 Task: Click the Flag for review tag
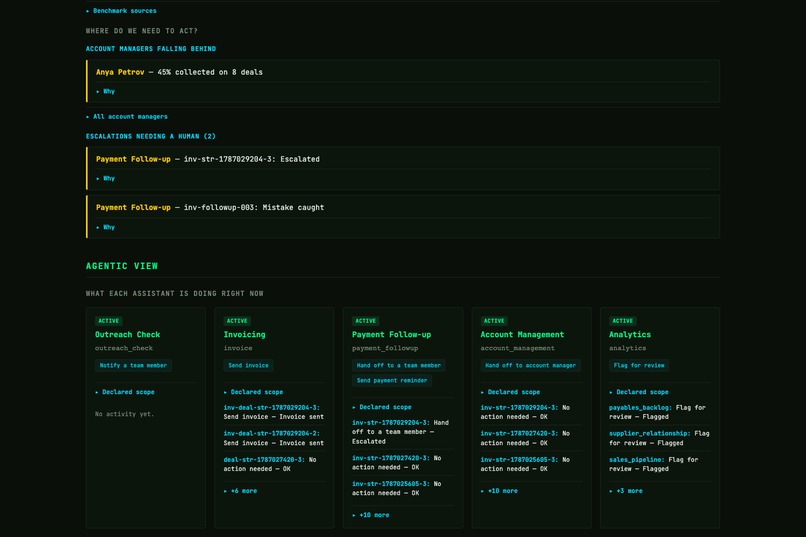(x=639, y=365)
